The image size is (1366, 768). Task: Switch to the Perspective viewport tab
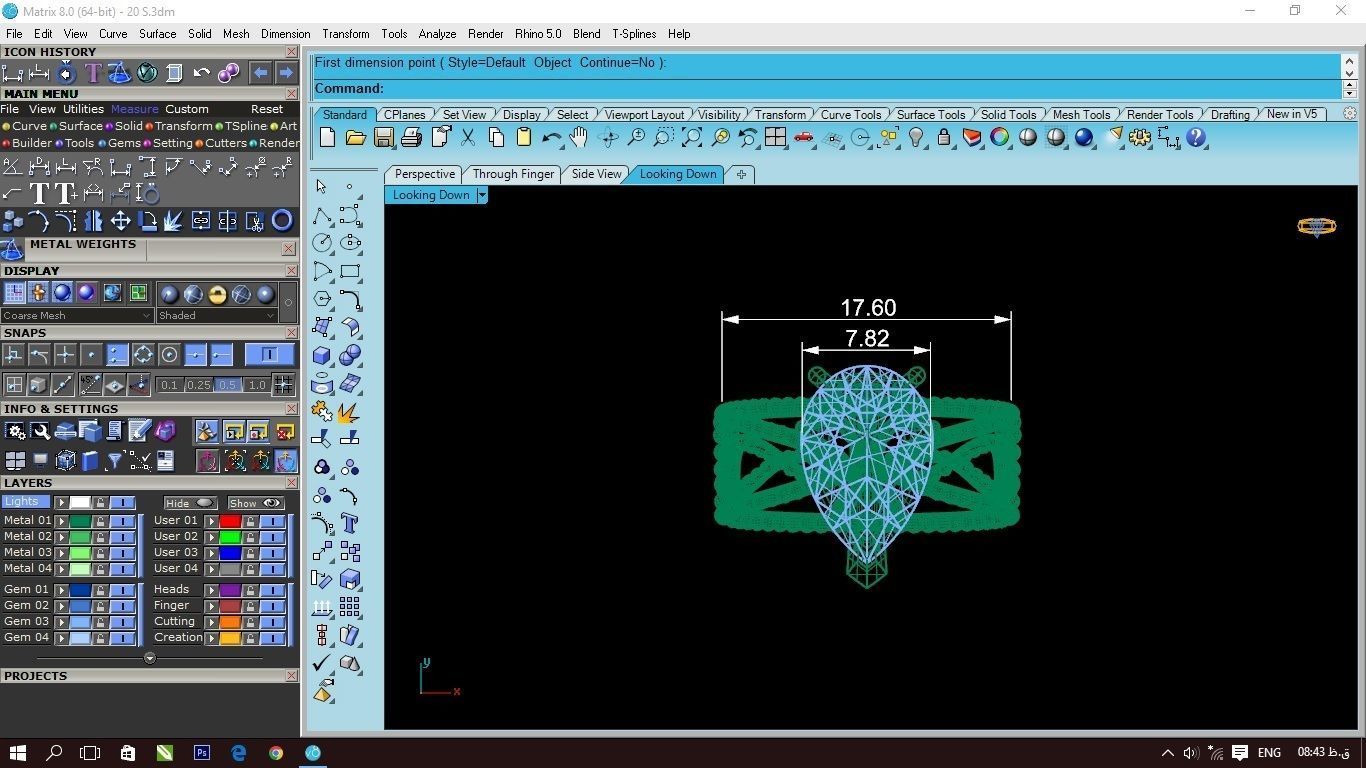coord(424,174)
